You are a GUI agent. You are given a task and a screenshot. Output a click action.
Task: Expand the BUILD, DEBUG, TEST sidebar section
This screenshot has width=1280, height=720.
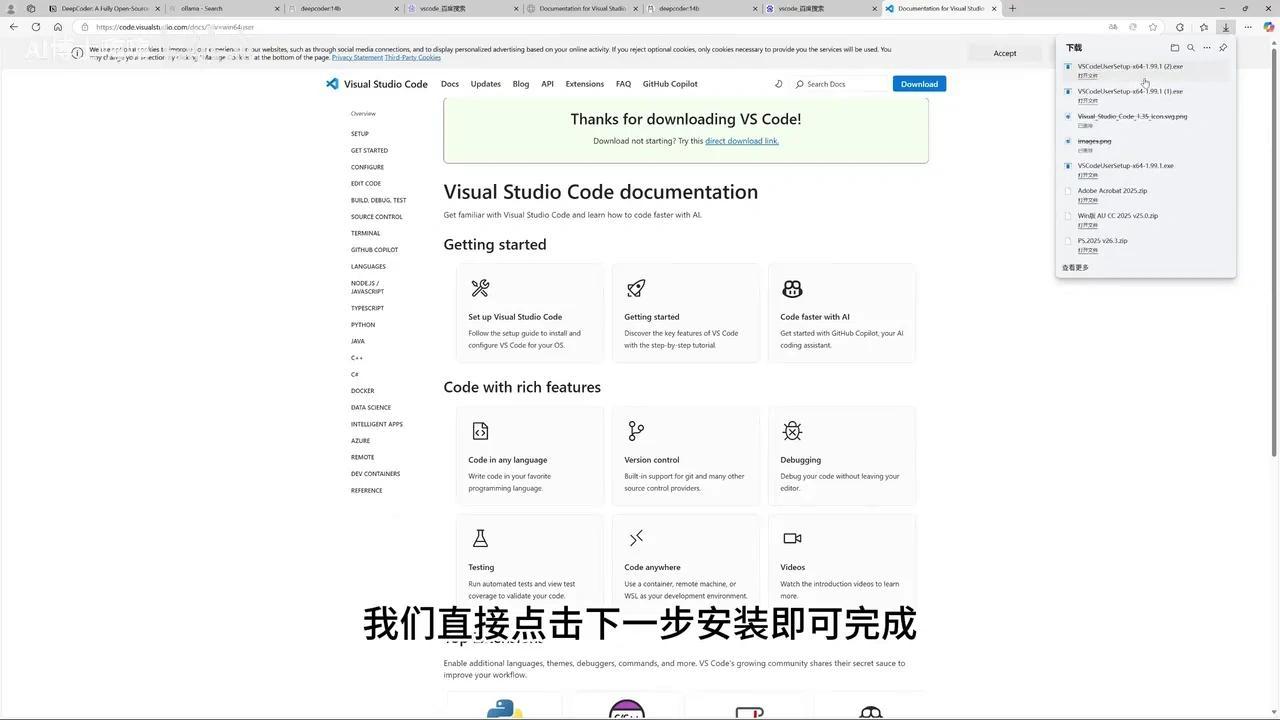378,200
